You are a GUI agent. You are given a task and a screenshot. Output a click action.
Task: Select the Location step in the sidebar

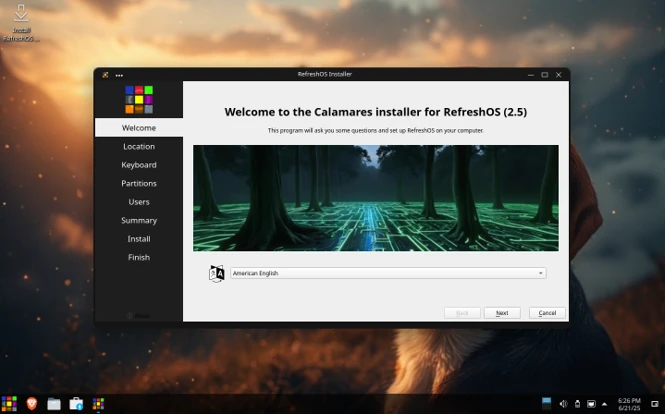point(139,147)
